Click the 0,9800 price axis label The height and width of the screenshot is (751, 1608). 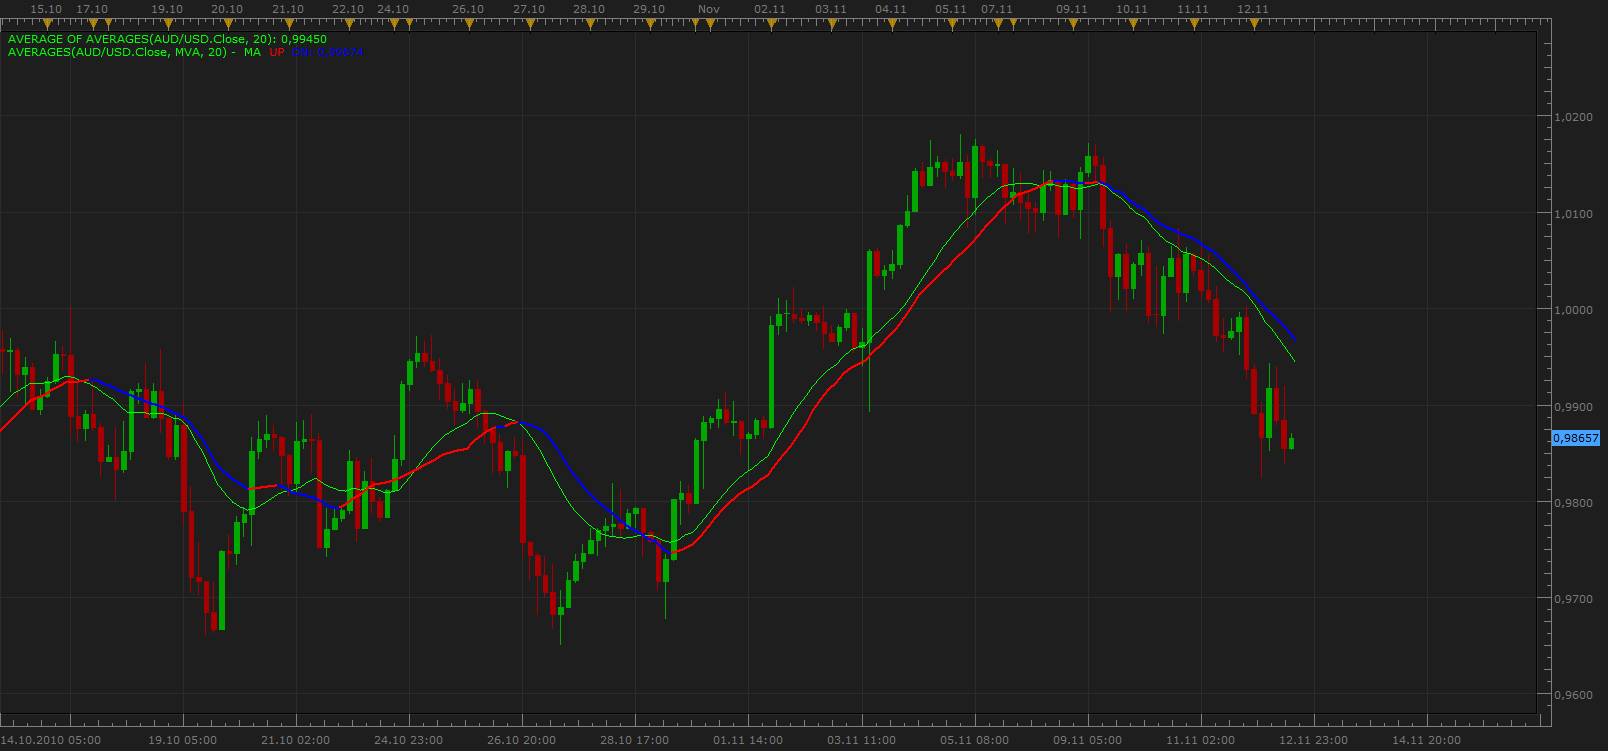(1573, 503)
